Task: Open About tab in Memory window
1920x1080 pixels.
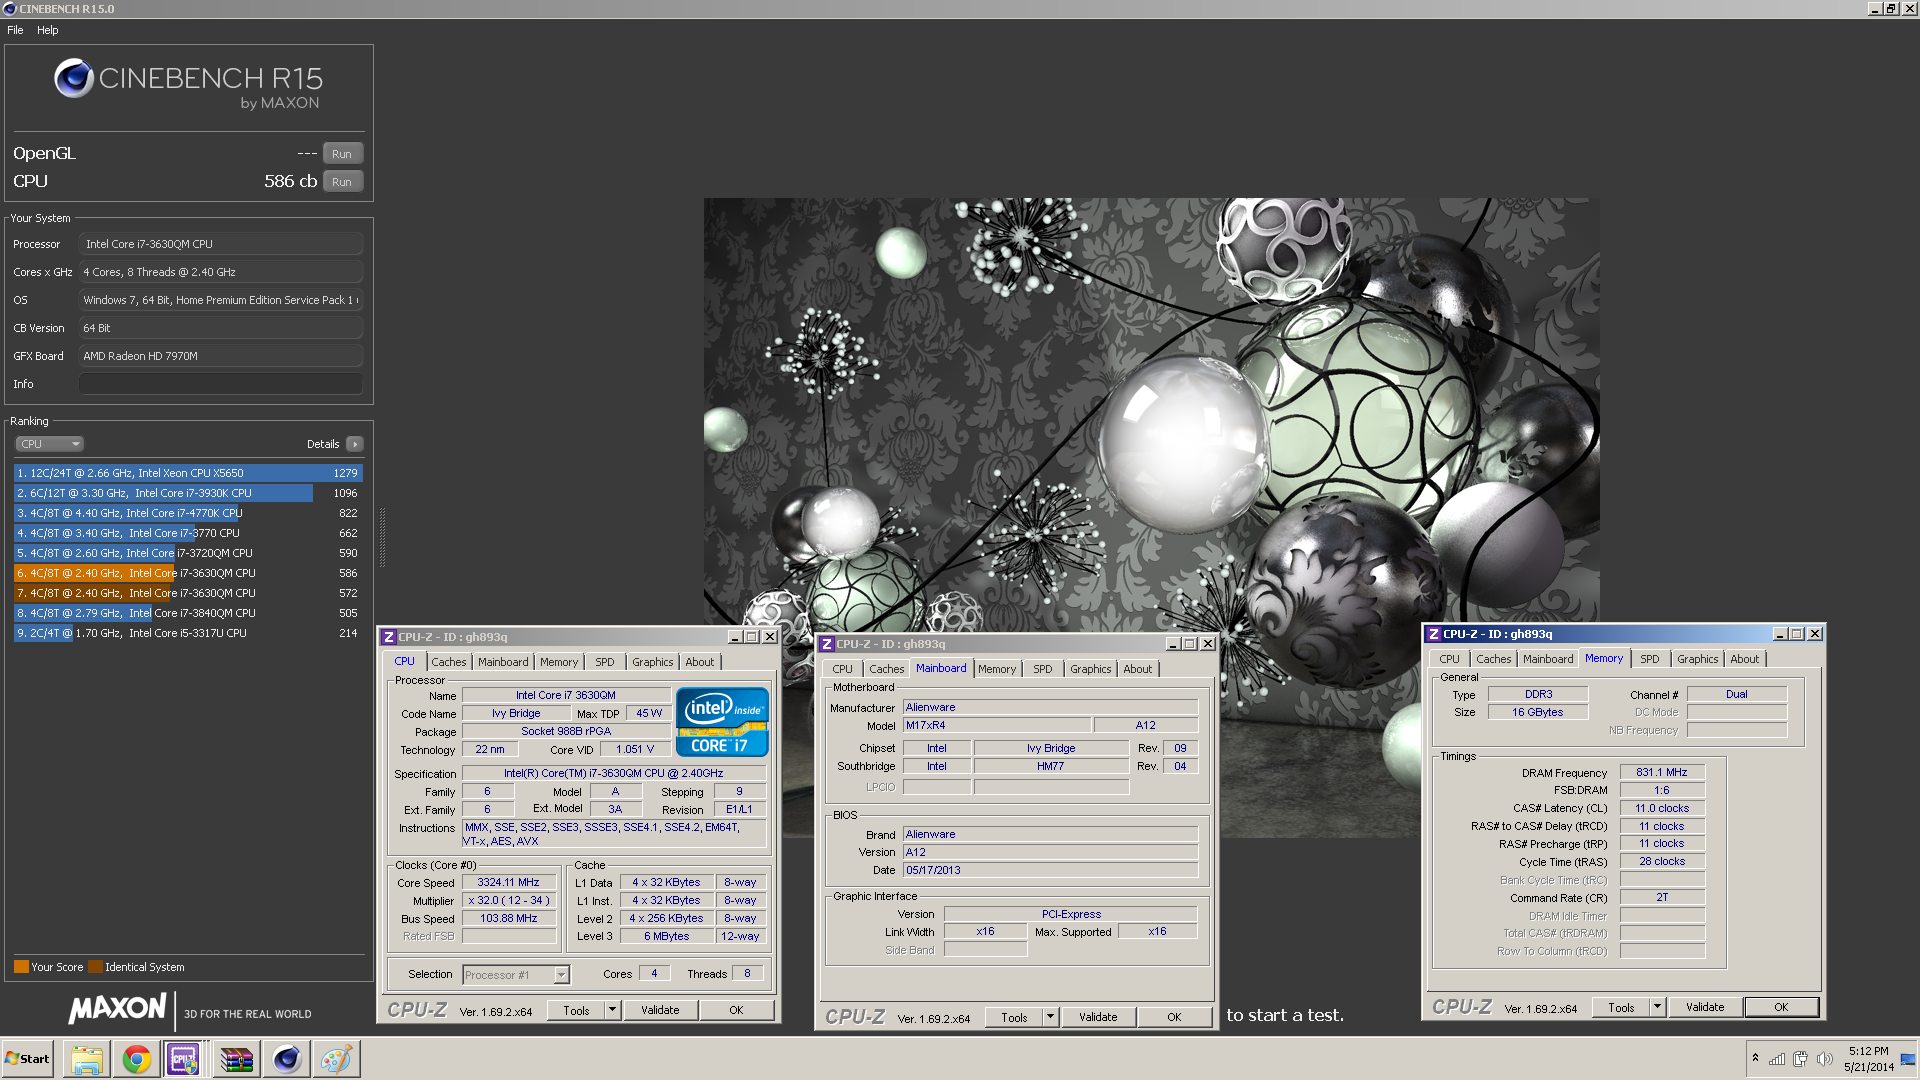Action: coord(1745,659)
